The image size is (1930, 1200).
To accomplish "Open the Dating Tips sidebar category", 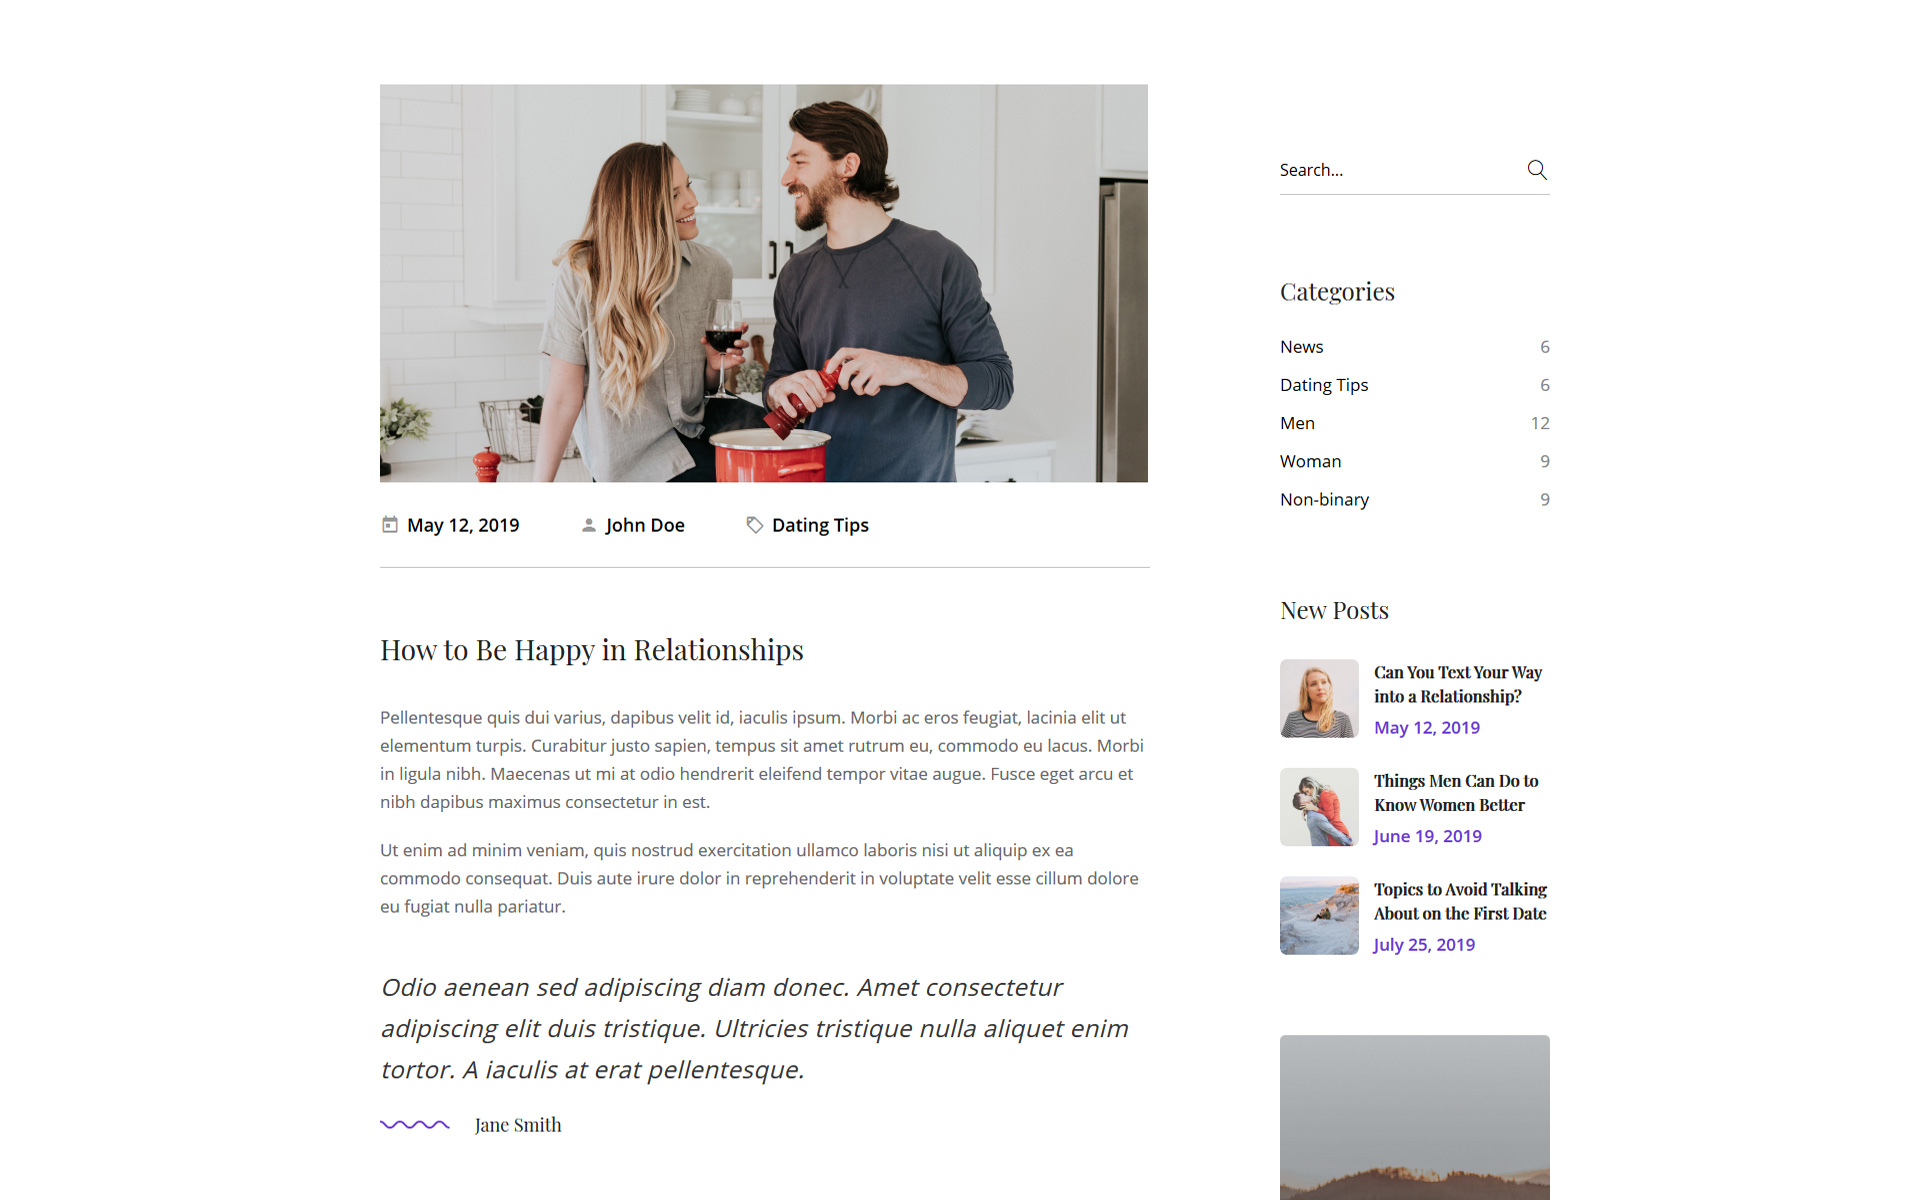I will click(1324, 385).
